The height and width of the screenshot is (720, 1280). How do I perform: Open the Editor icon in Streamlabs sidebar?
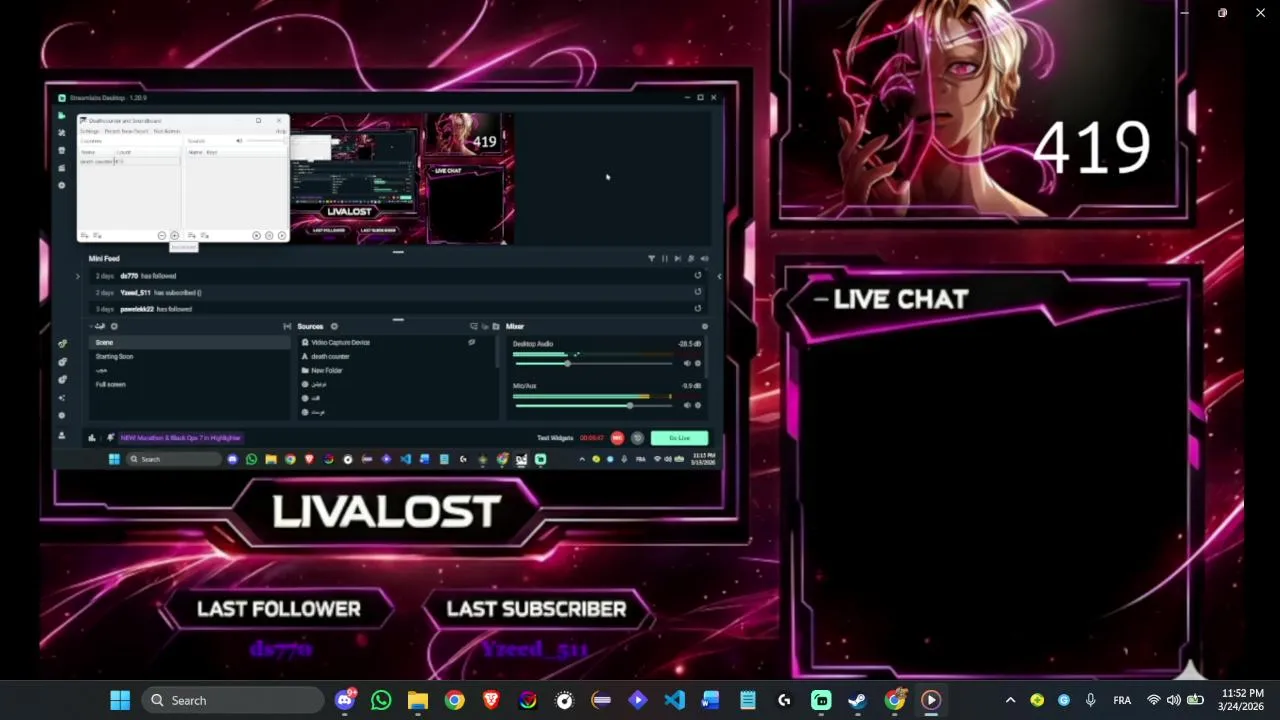point(61,115)
